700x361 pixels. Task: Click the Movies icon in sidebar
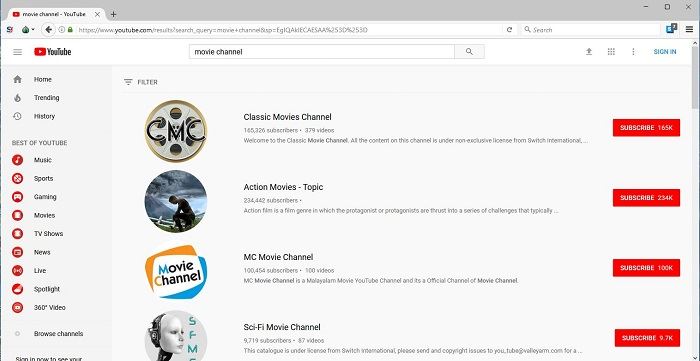17,215
